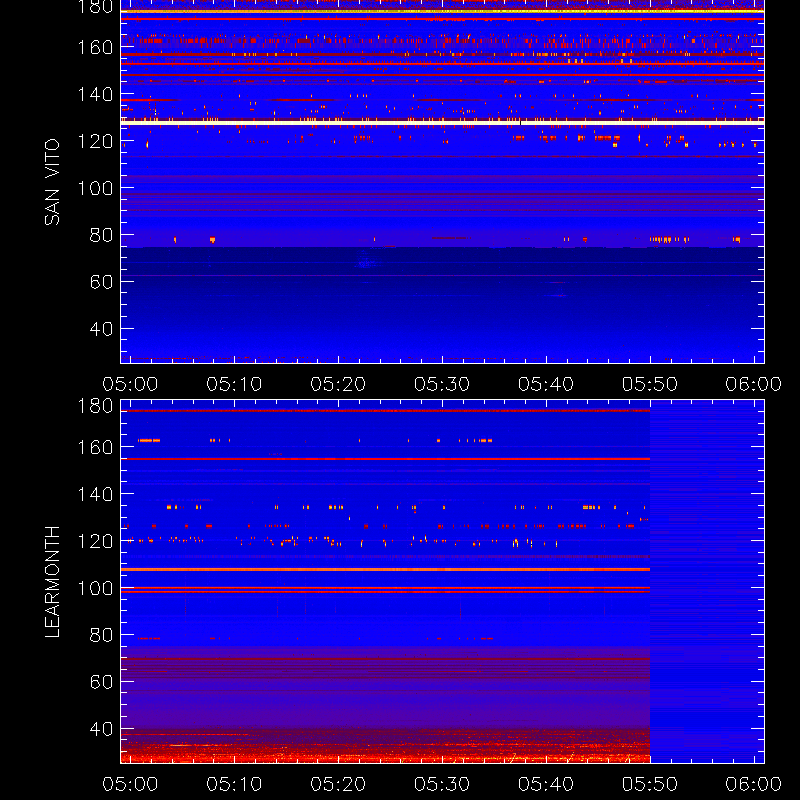Select the 05:30 time label under Learmonth plot

click(442, 784)
